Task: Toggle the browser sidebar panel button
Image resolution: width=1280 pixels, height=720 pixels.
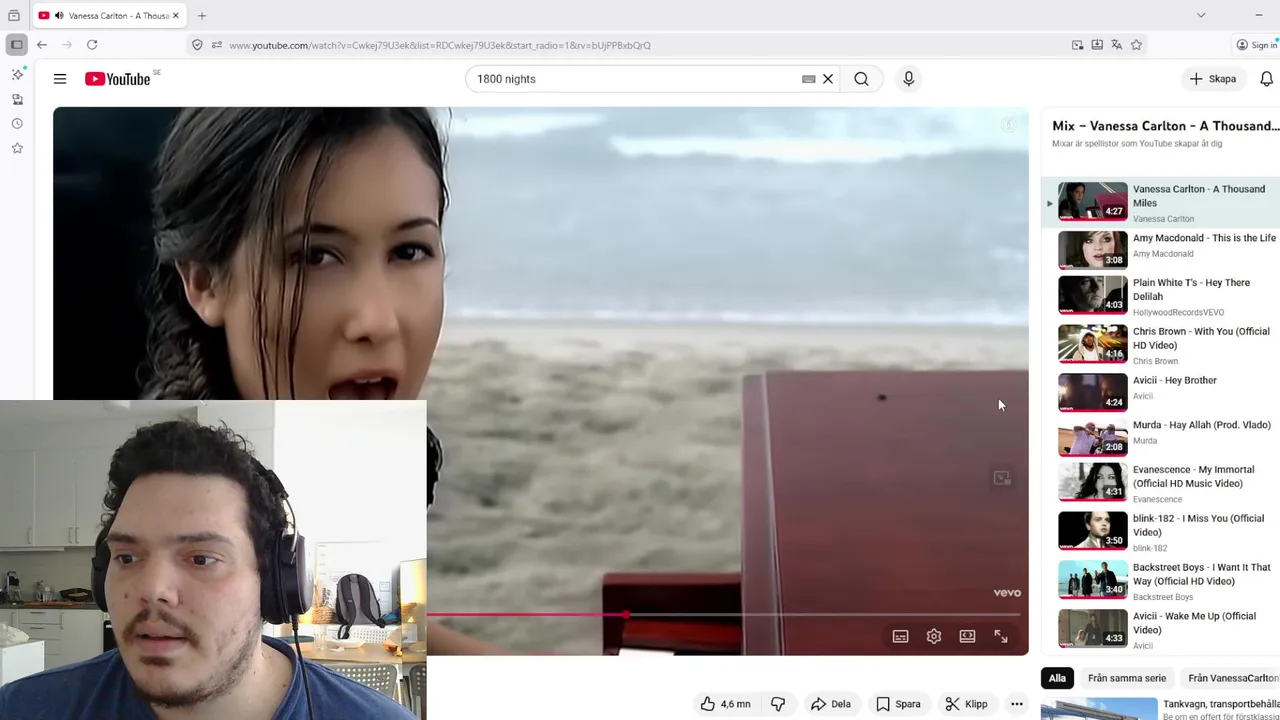Action: 17,45
